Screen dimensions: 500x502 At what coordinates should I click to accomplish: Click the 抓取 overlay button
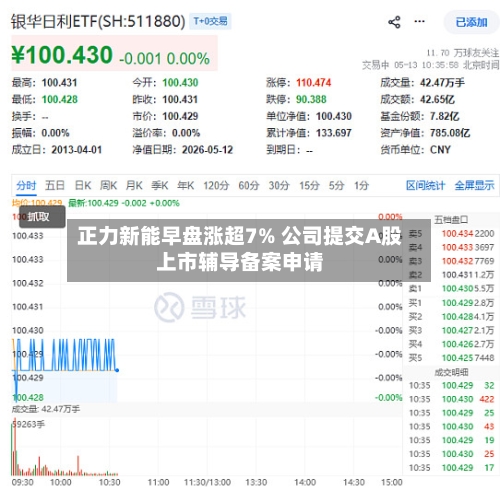(x=42, y=217)
